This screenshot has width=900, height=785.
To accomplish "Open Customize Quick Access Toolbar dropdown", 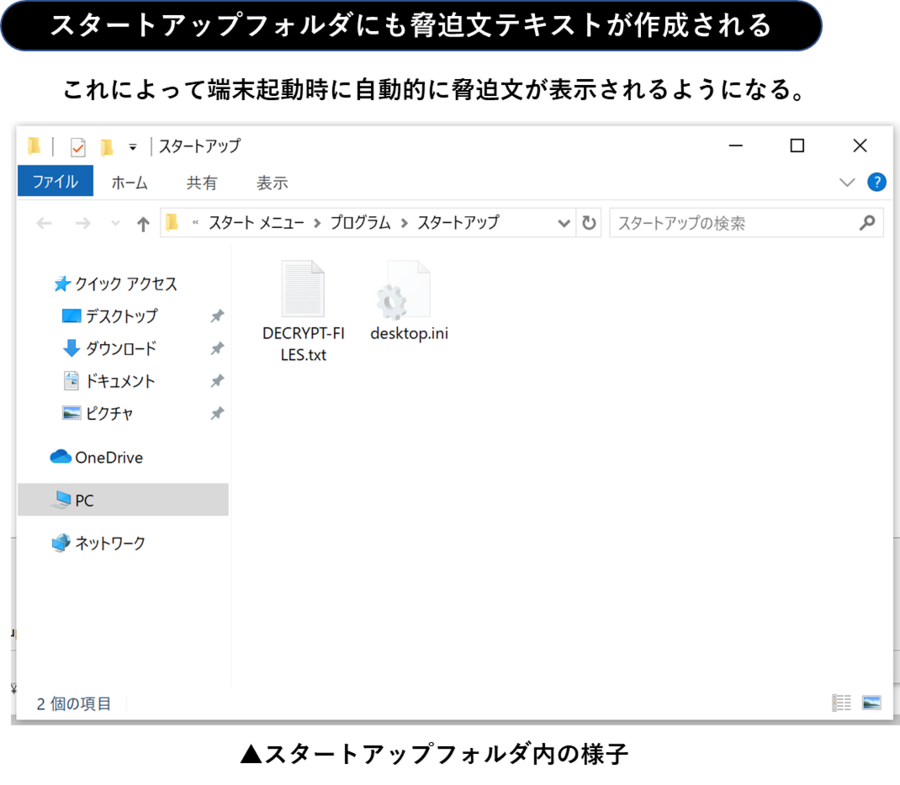I will [132, 147].
